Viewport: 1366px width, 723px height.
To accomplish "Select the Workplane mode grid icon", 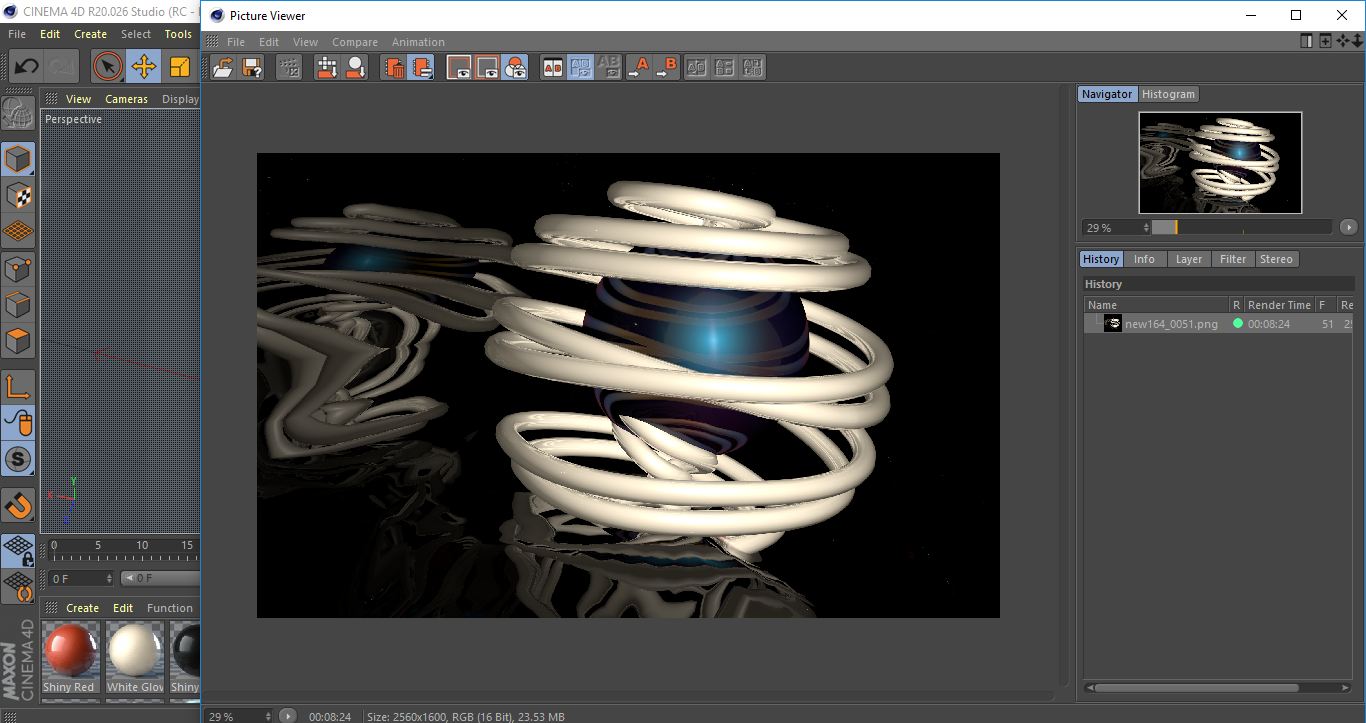I will [18, 231].
